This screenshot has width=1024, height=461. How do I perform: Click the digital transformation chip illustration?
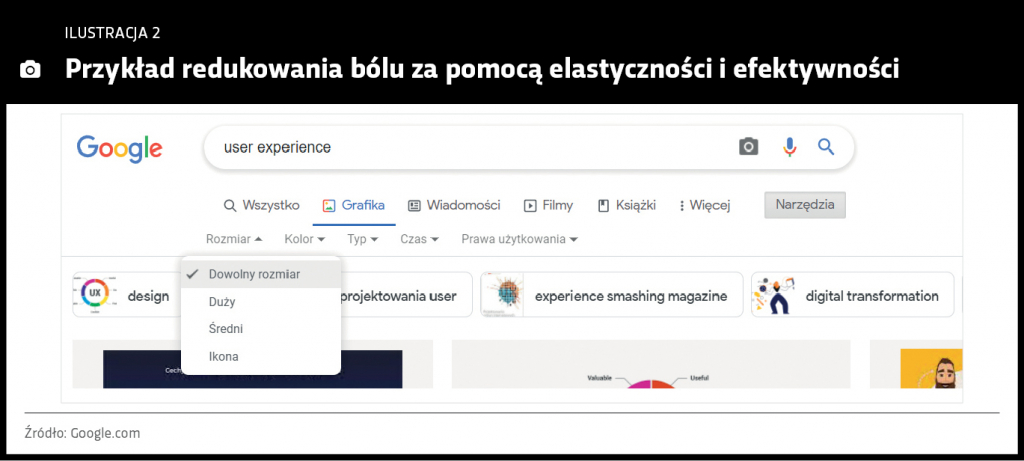[x=773, y=295]
